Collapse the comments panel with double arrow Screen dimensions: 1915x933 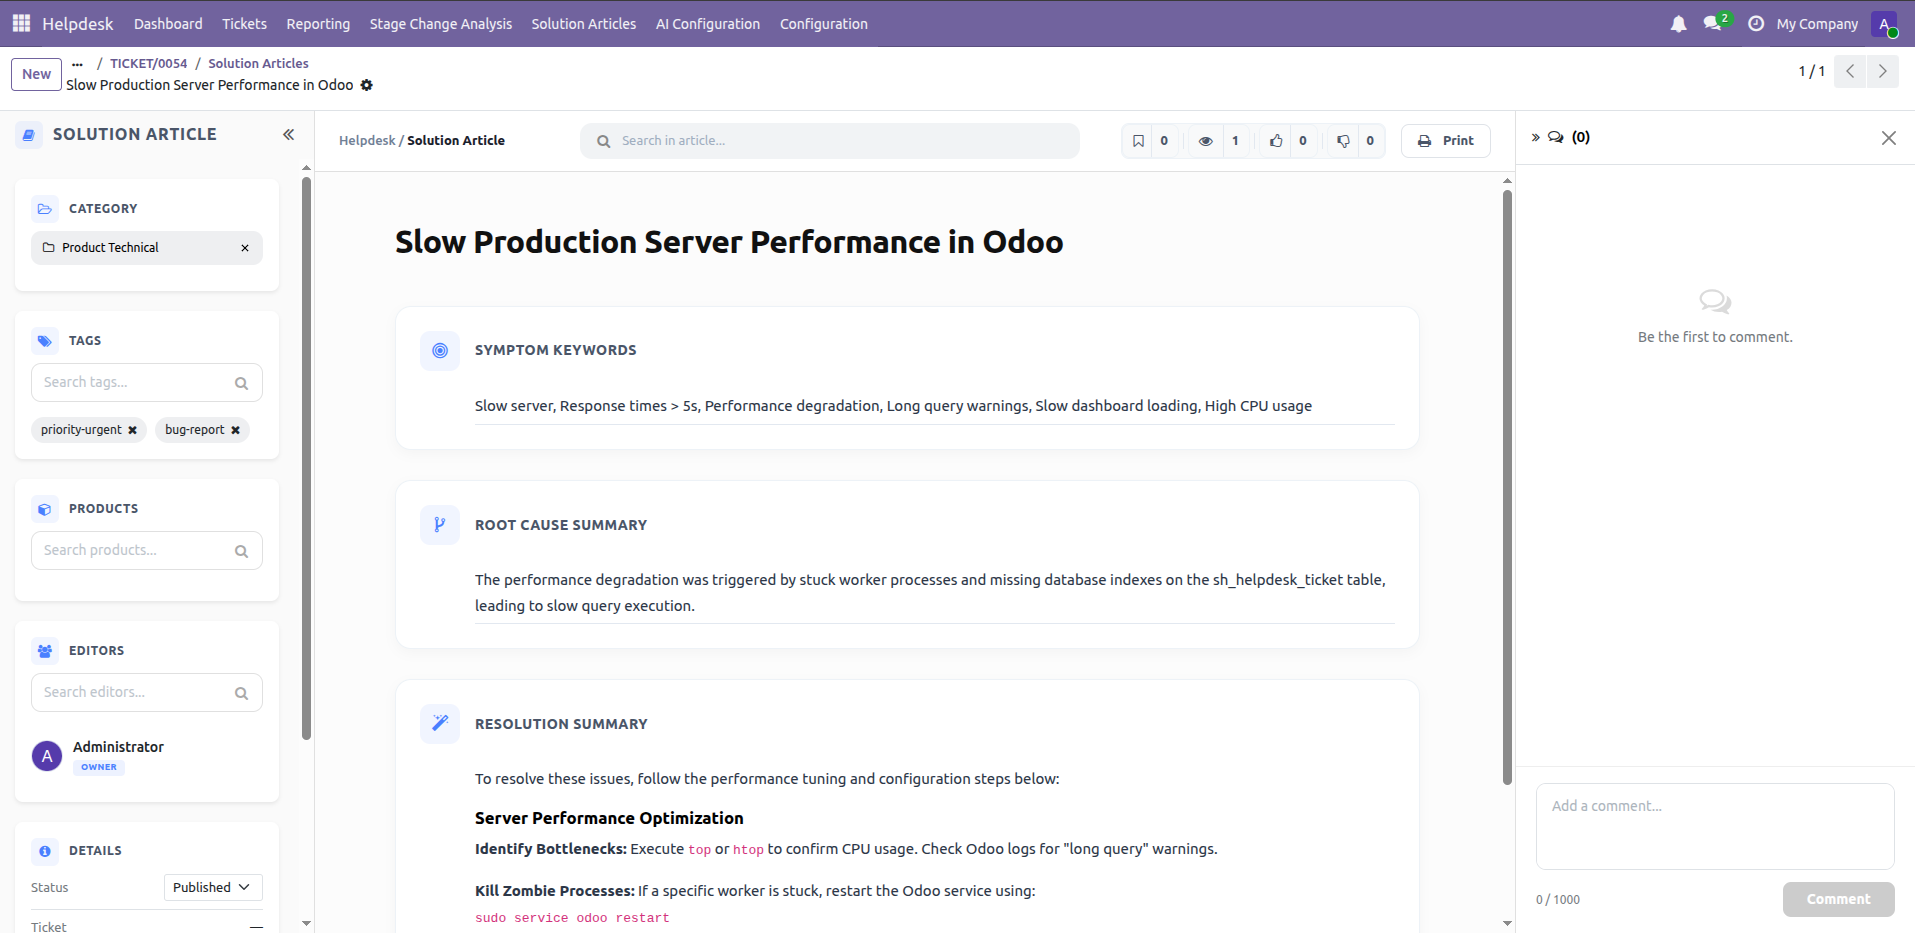pos(1535,137)
